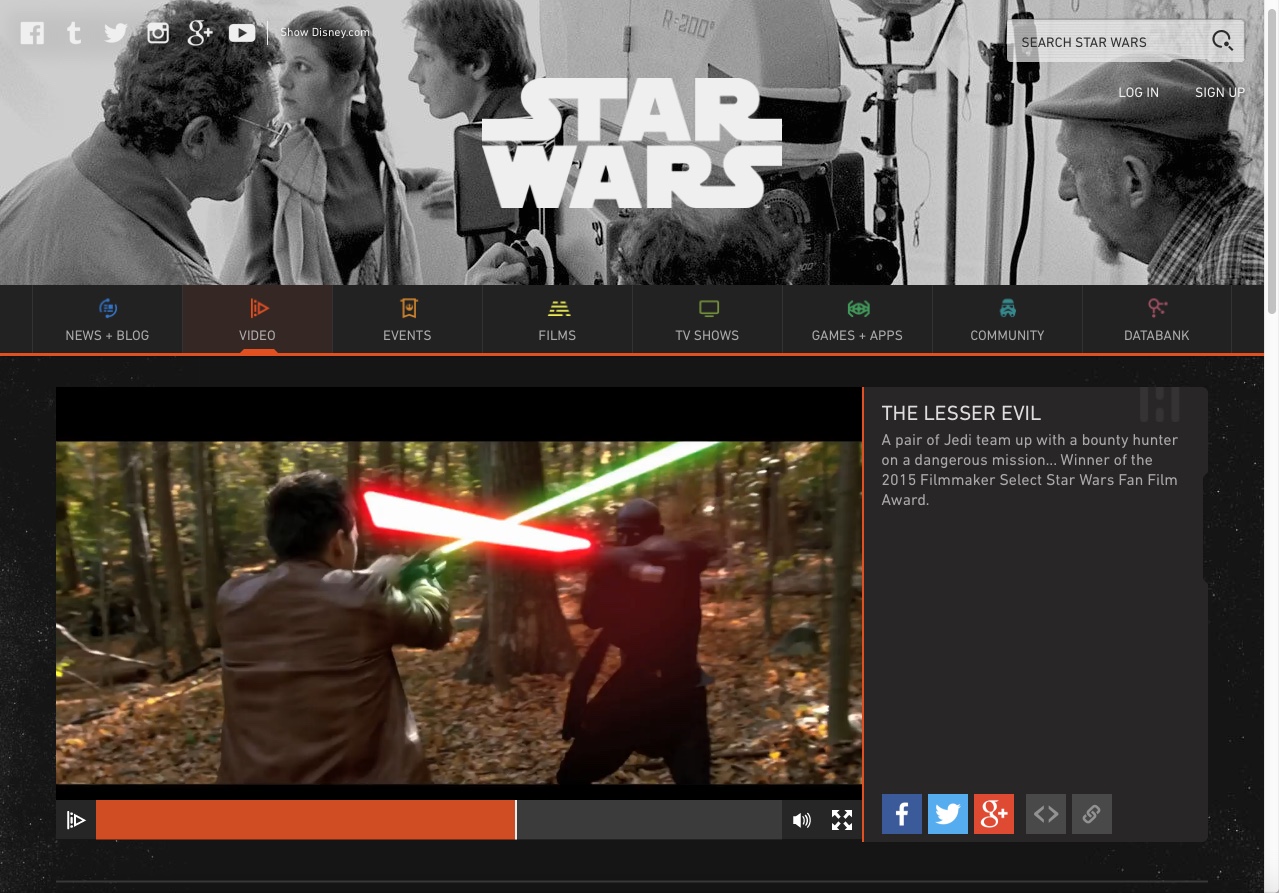
Task: Go to the COMMUNITY tab
Action: [x=1007, y=320]
